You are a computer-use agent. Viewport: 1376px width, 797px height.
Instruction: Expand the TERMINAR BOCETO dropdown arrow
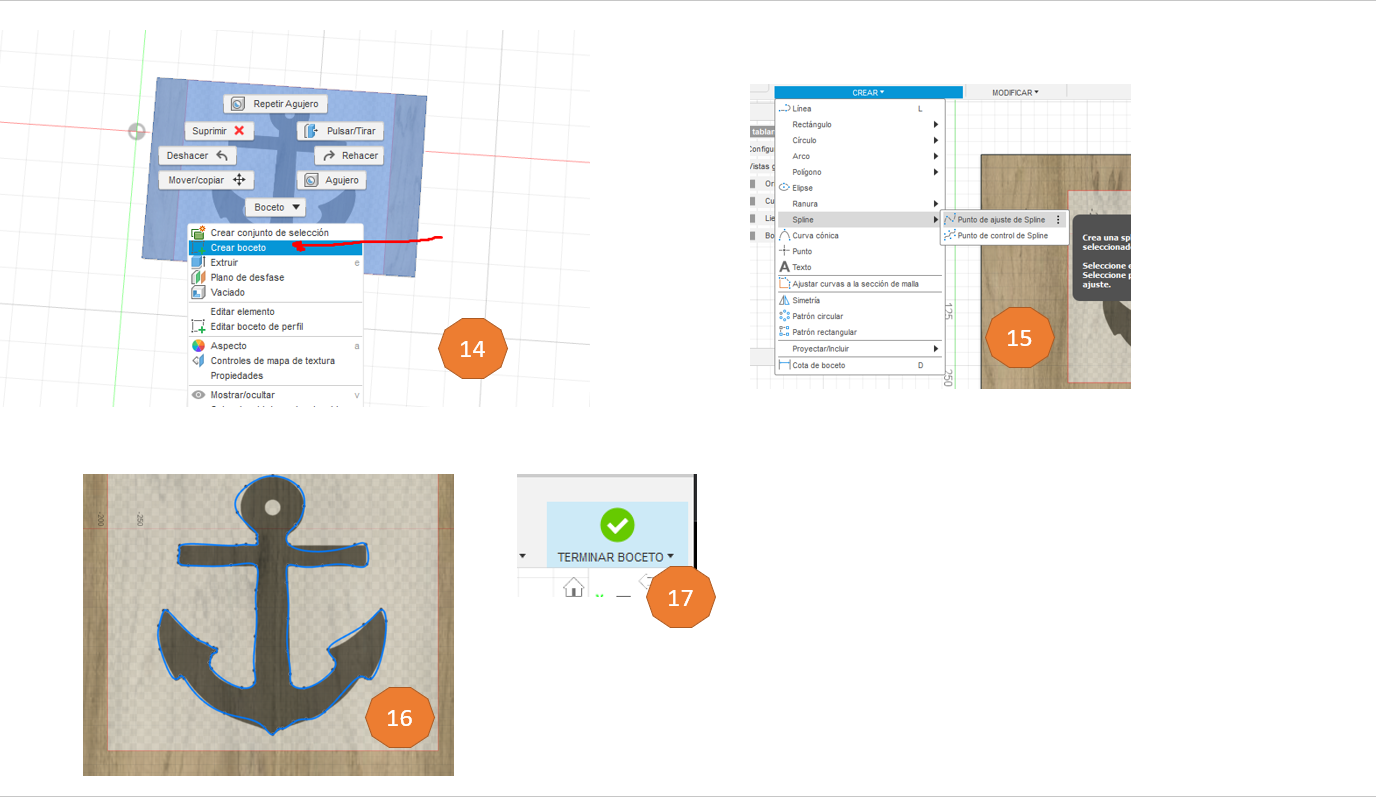point(670,557)
